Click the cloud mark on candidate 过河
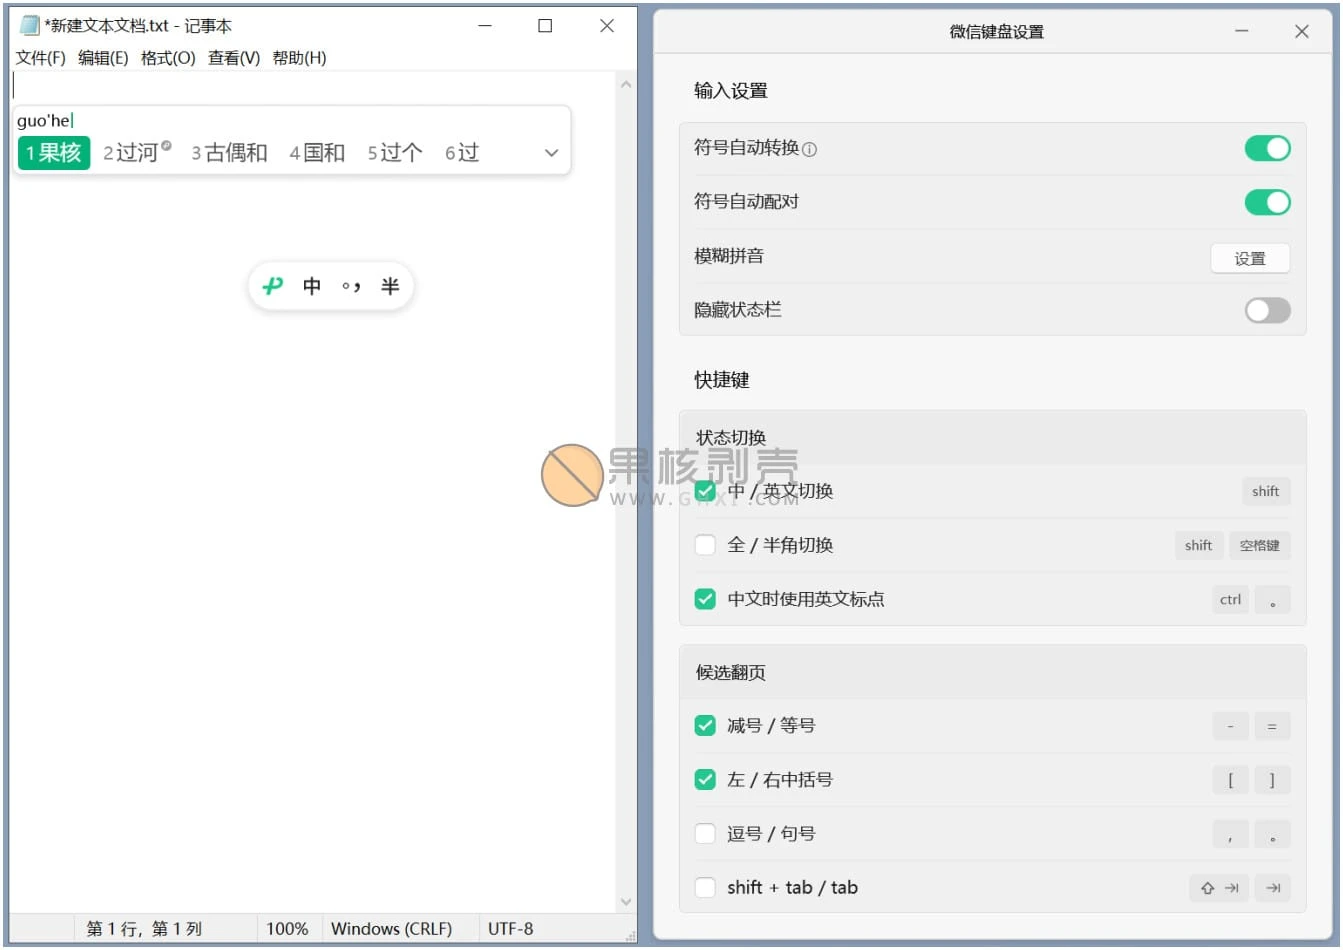 click(166, 146)
